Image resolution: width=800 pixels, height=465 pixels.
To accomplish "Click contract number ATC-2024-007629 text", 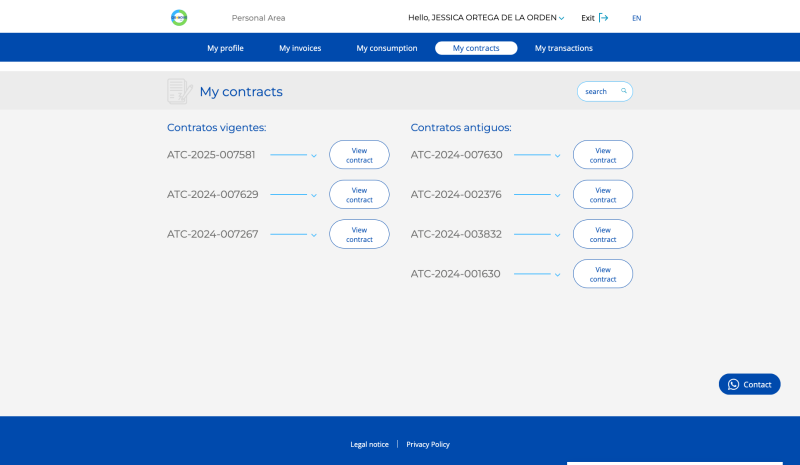I will click(x=212, y=194).
